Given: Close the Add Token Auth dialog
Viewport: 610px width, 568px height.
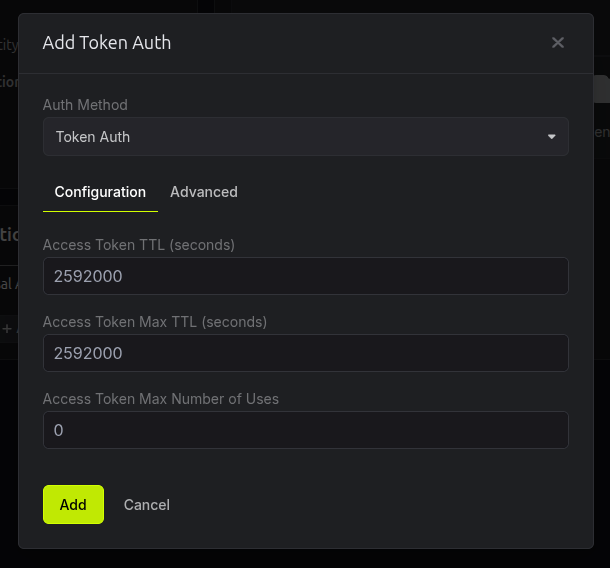Looking at the screenshot, I should click(557, 42).
